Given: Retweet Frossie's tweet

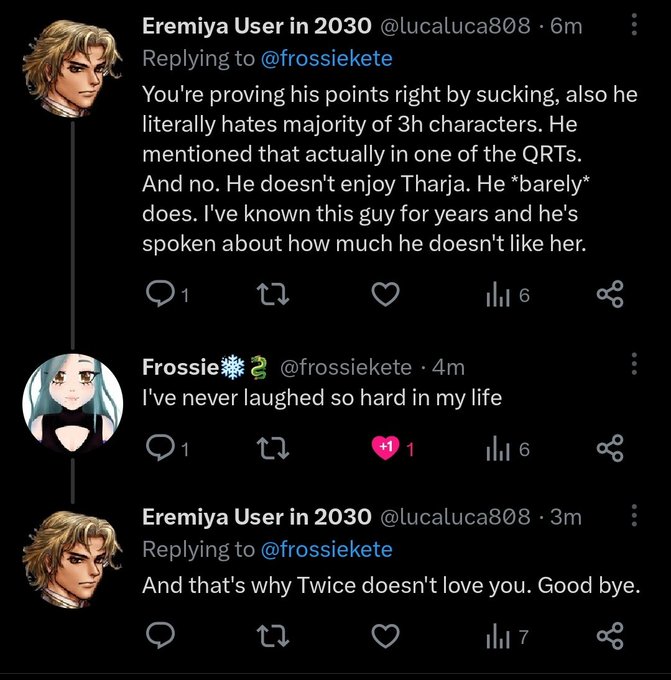Looking at the screenshot, I should point(273,448).
